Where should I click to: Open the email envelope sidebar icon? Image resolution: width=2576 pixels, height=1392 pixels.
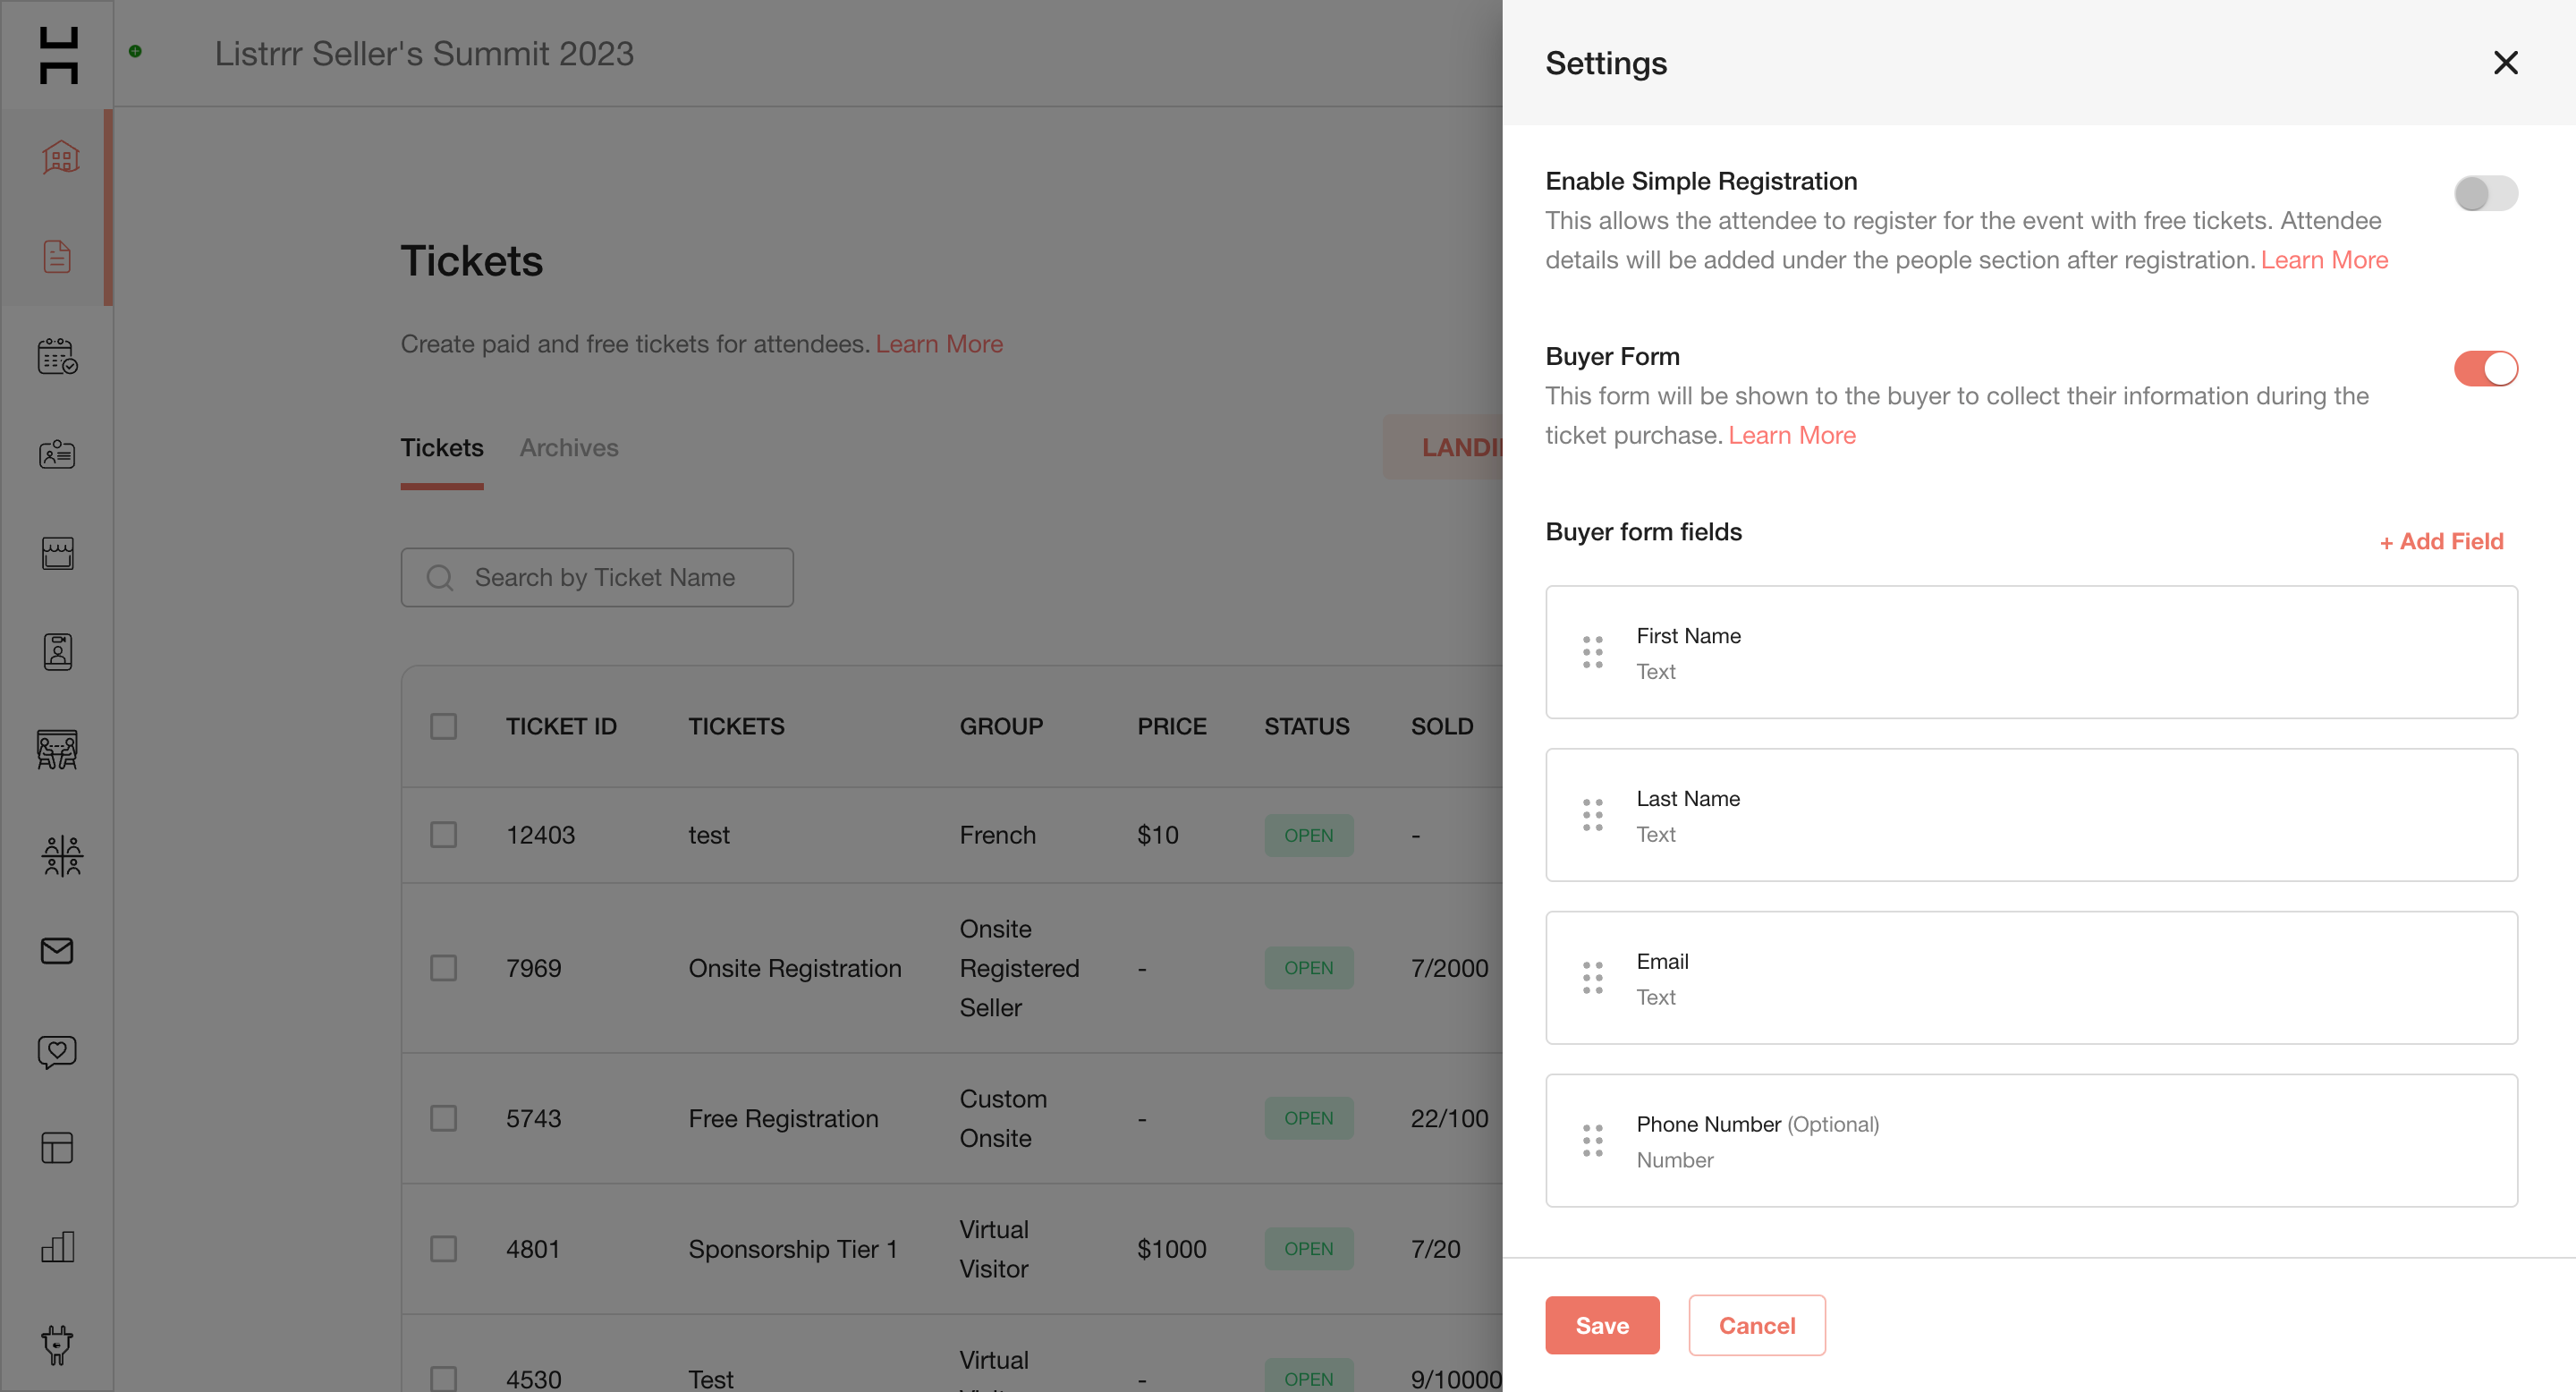point(57,950)
